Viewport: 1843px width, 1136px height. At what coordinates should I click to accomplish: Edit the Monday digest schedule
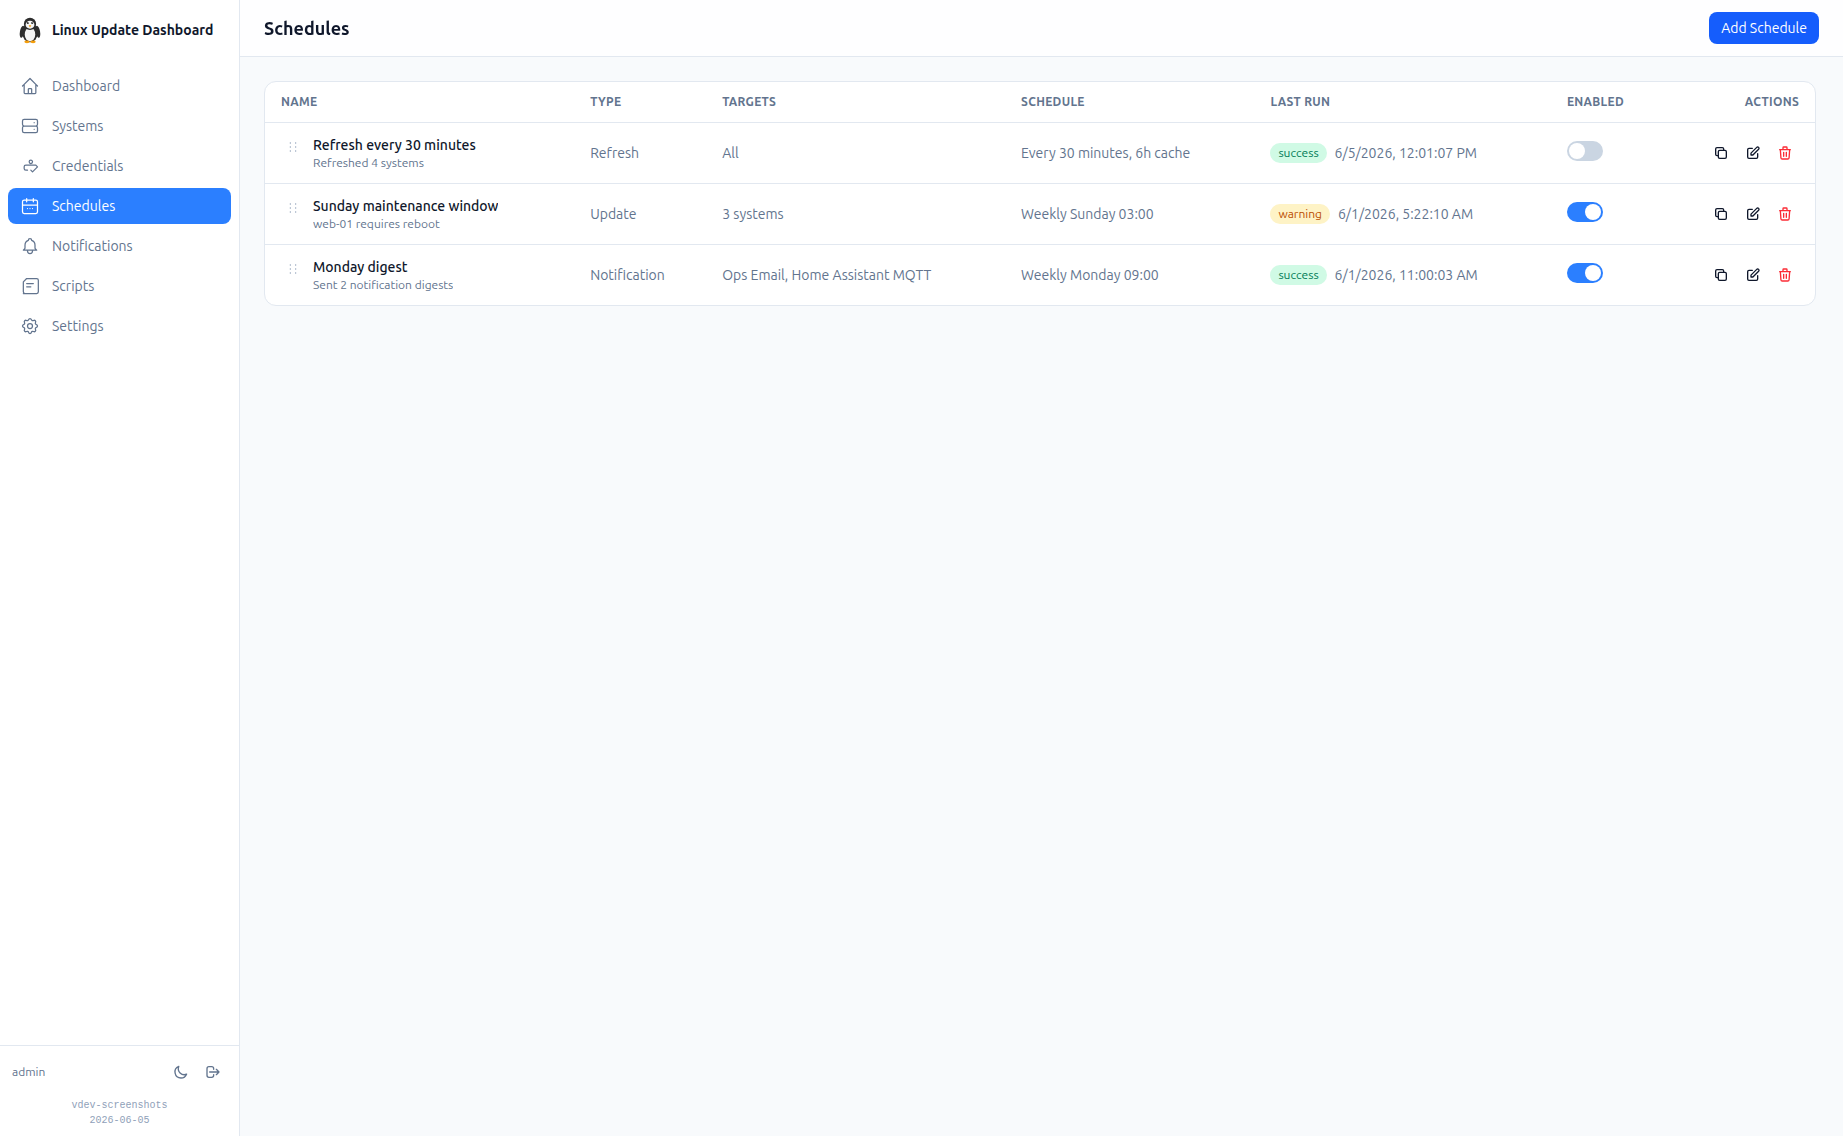[x=1753, y=275]
